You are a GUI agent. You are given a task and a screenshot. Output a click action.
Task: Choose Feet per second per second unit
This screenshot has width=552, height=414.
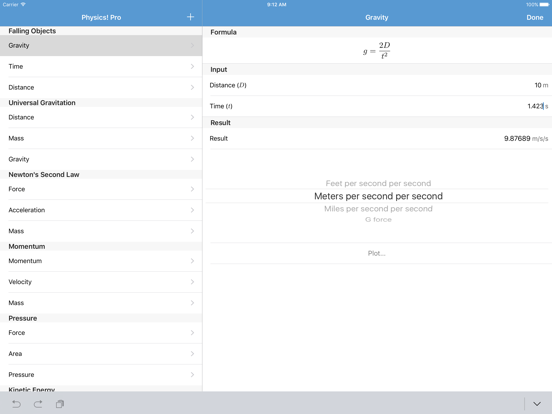click(378, 183)
